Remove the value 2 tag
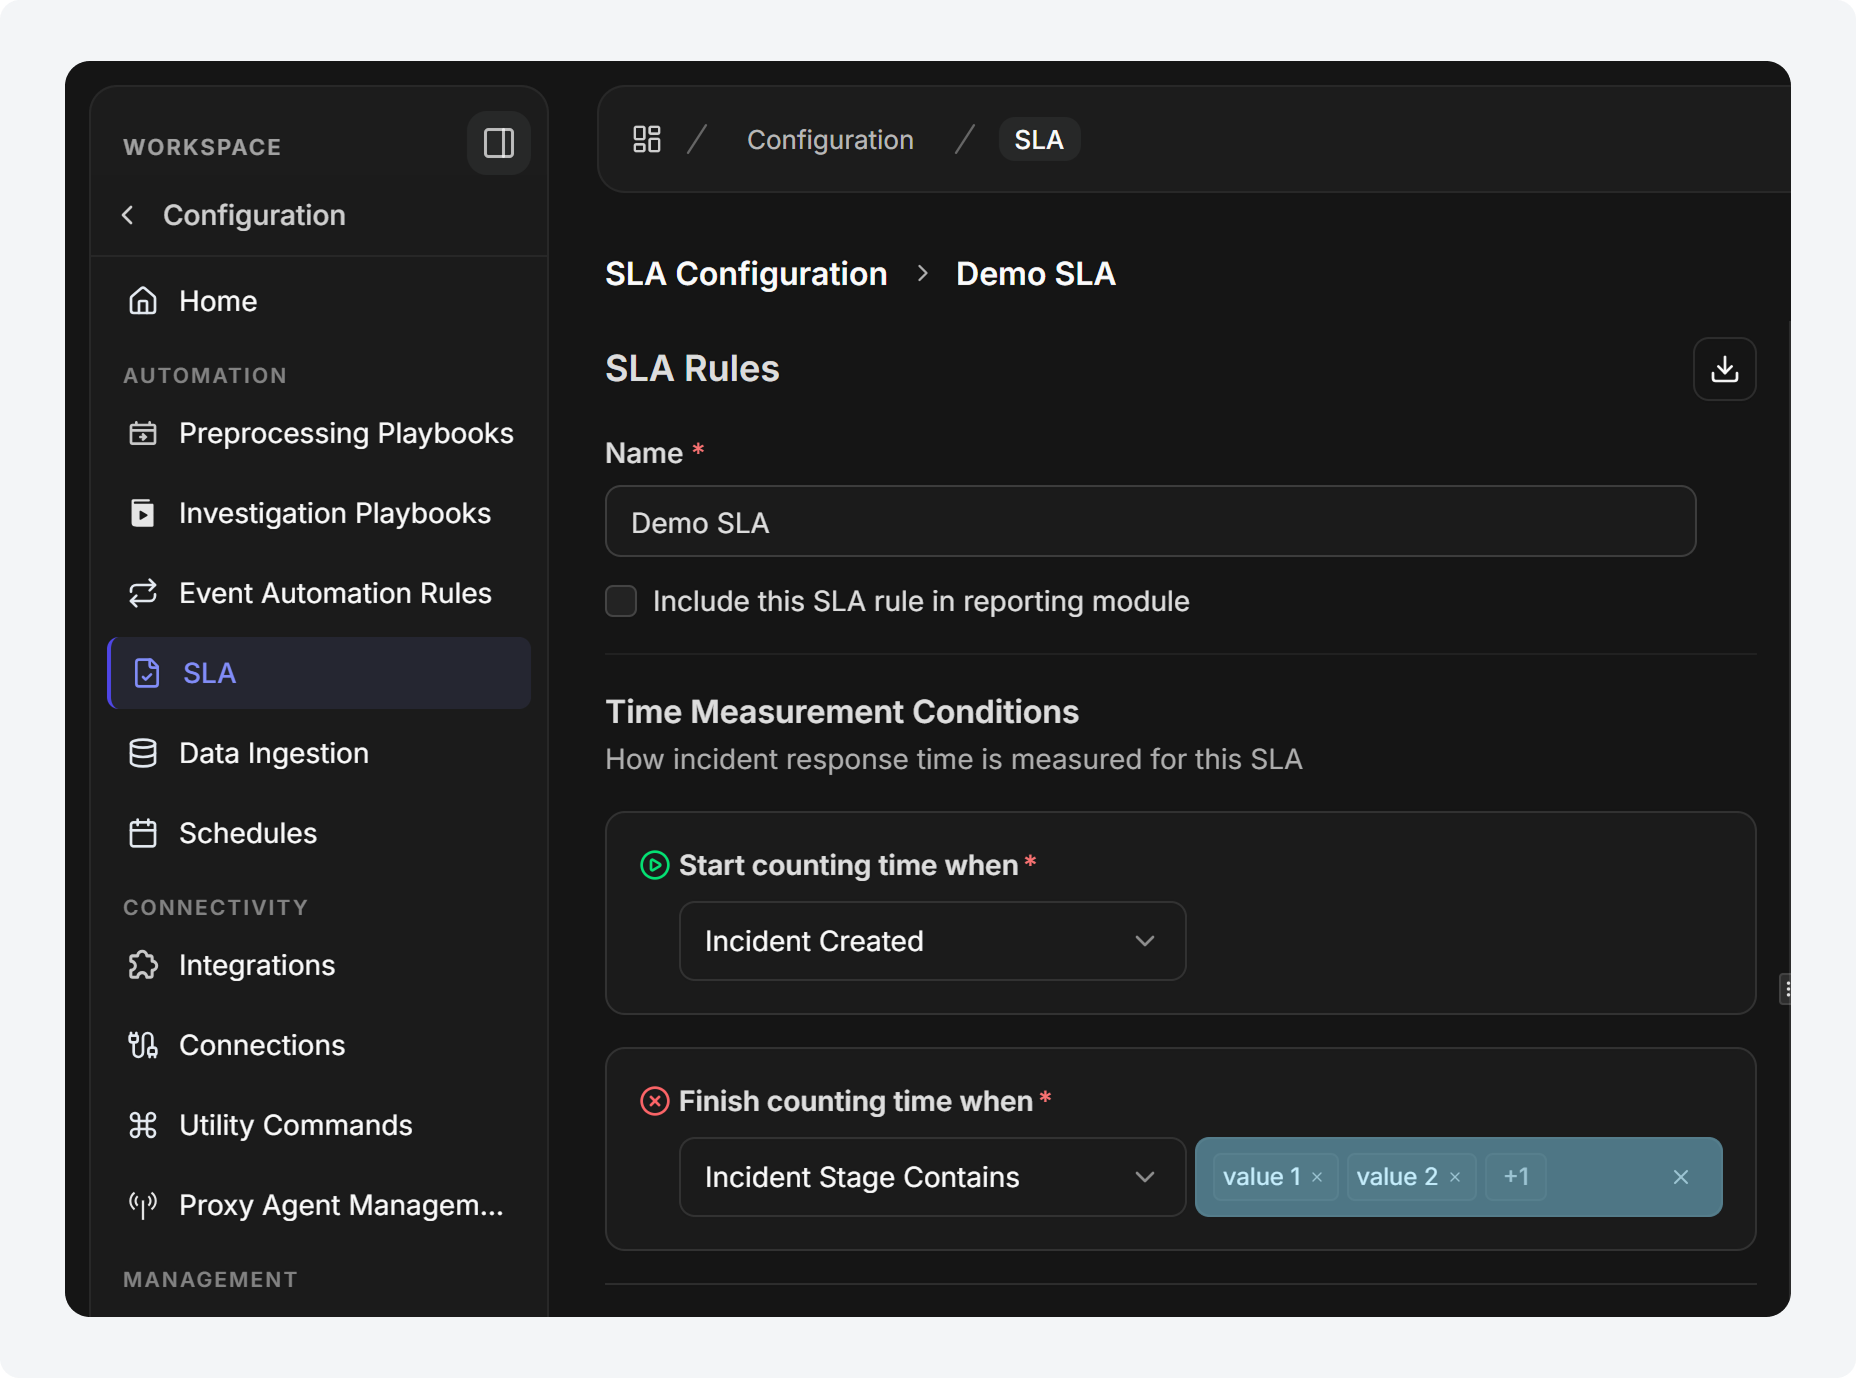Screen dimensions: 1856x1378 point(1455,1177)
